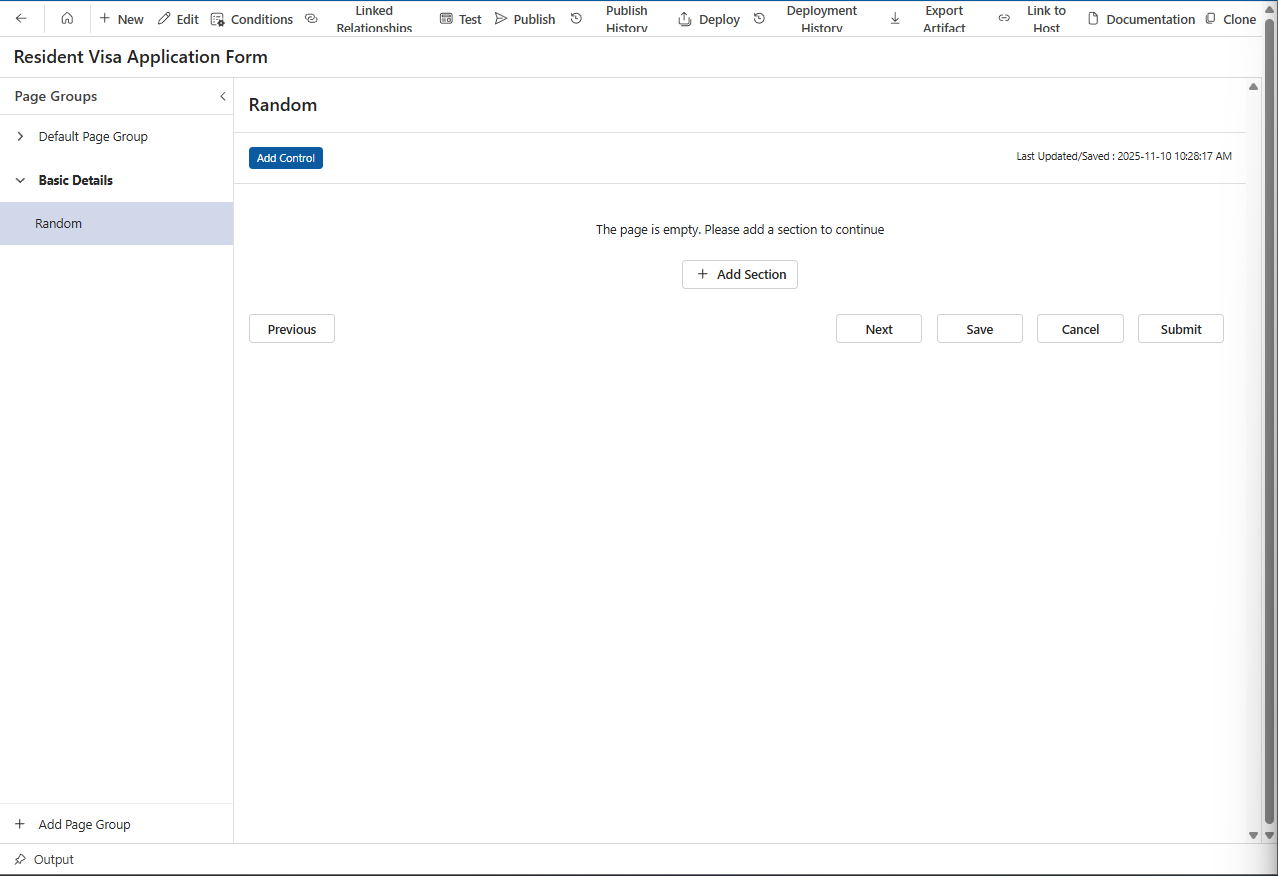Click the back arrow icon
Viewport: 1278px width, 876px height.
click(21, 19)
